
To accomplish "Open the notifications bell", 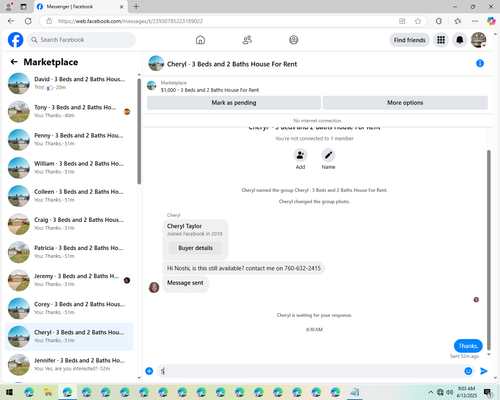I will [460, 40].
